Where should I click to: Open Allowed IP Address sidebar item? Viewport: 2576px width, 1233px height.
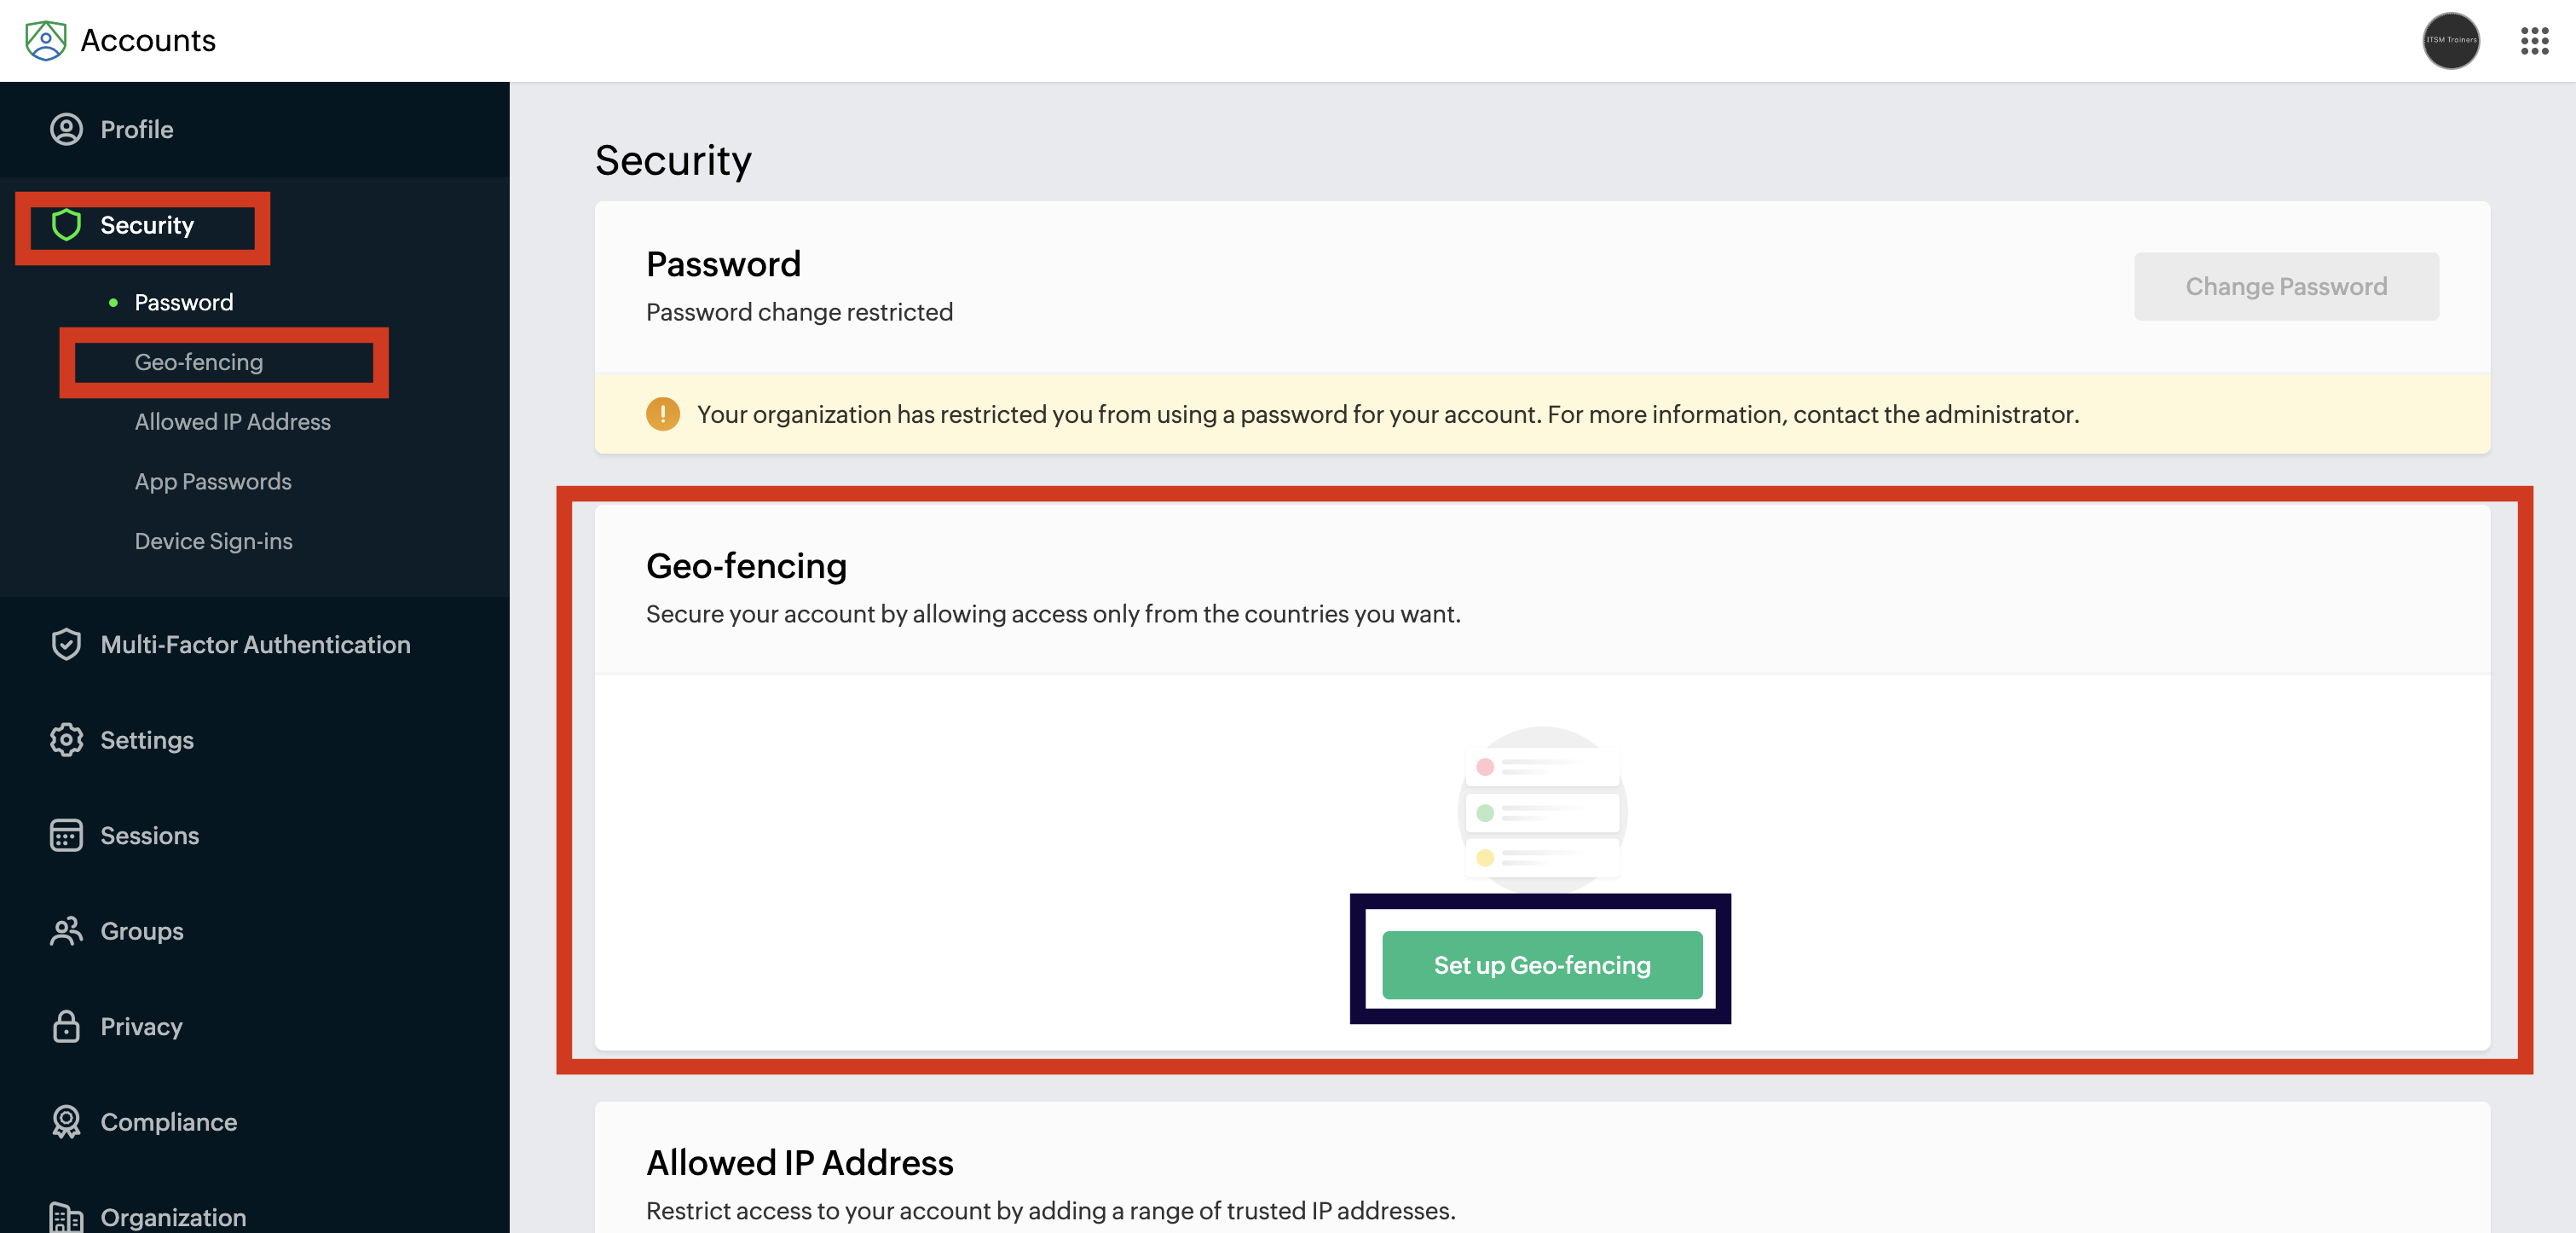coord(232,422)
